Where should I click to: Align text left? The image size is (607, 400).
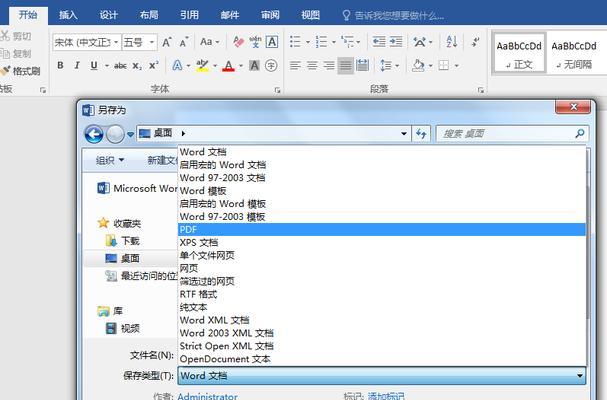click(295, 66)
